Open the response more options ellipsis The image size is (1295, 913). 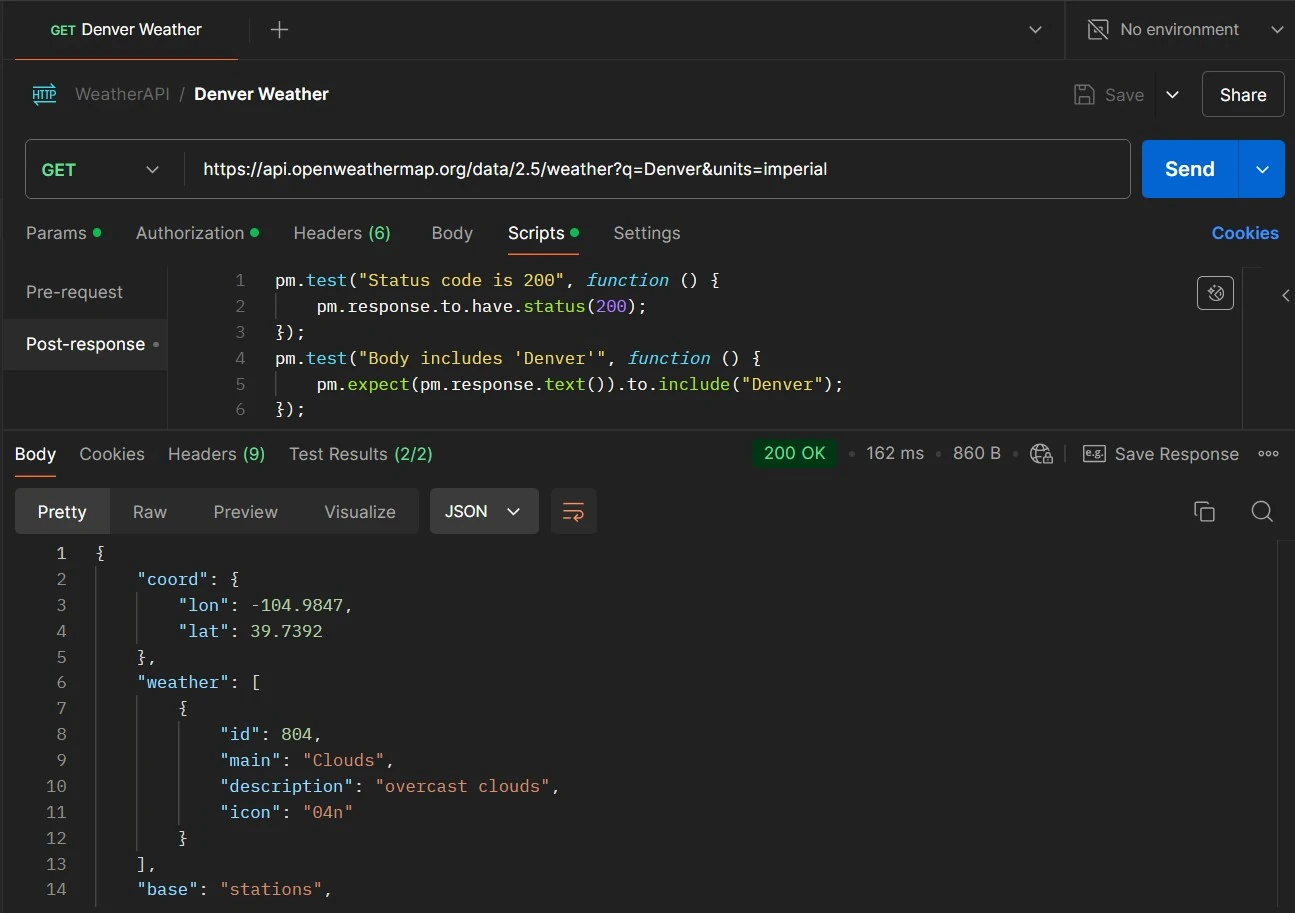pos(1268,454)
